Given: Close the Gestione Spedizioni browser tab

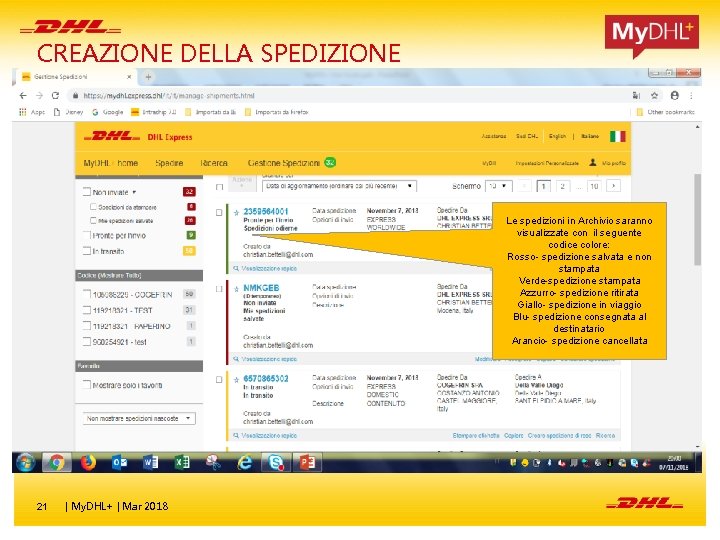Looking at the screenshot, I should coord(129,77).
